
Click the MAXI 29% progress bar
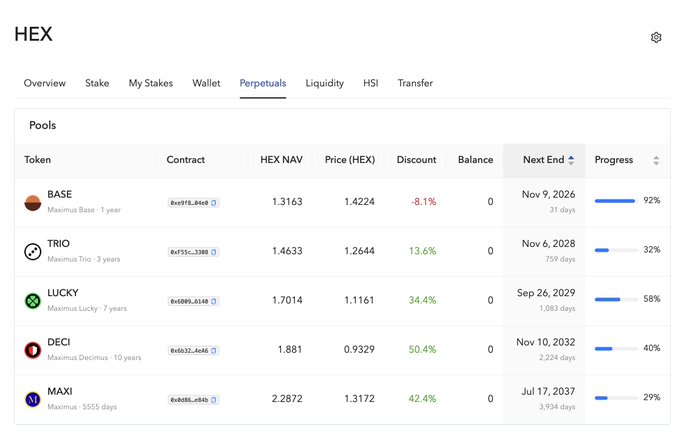pos(616,398)
